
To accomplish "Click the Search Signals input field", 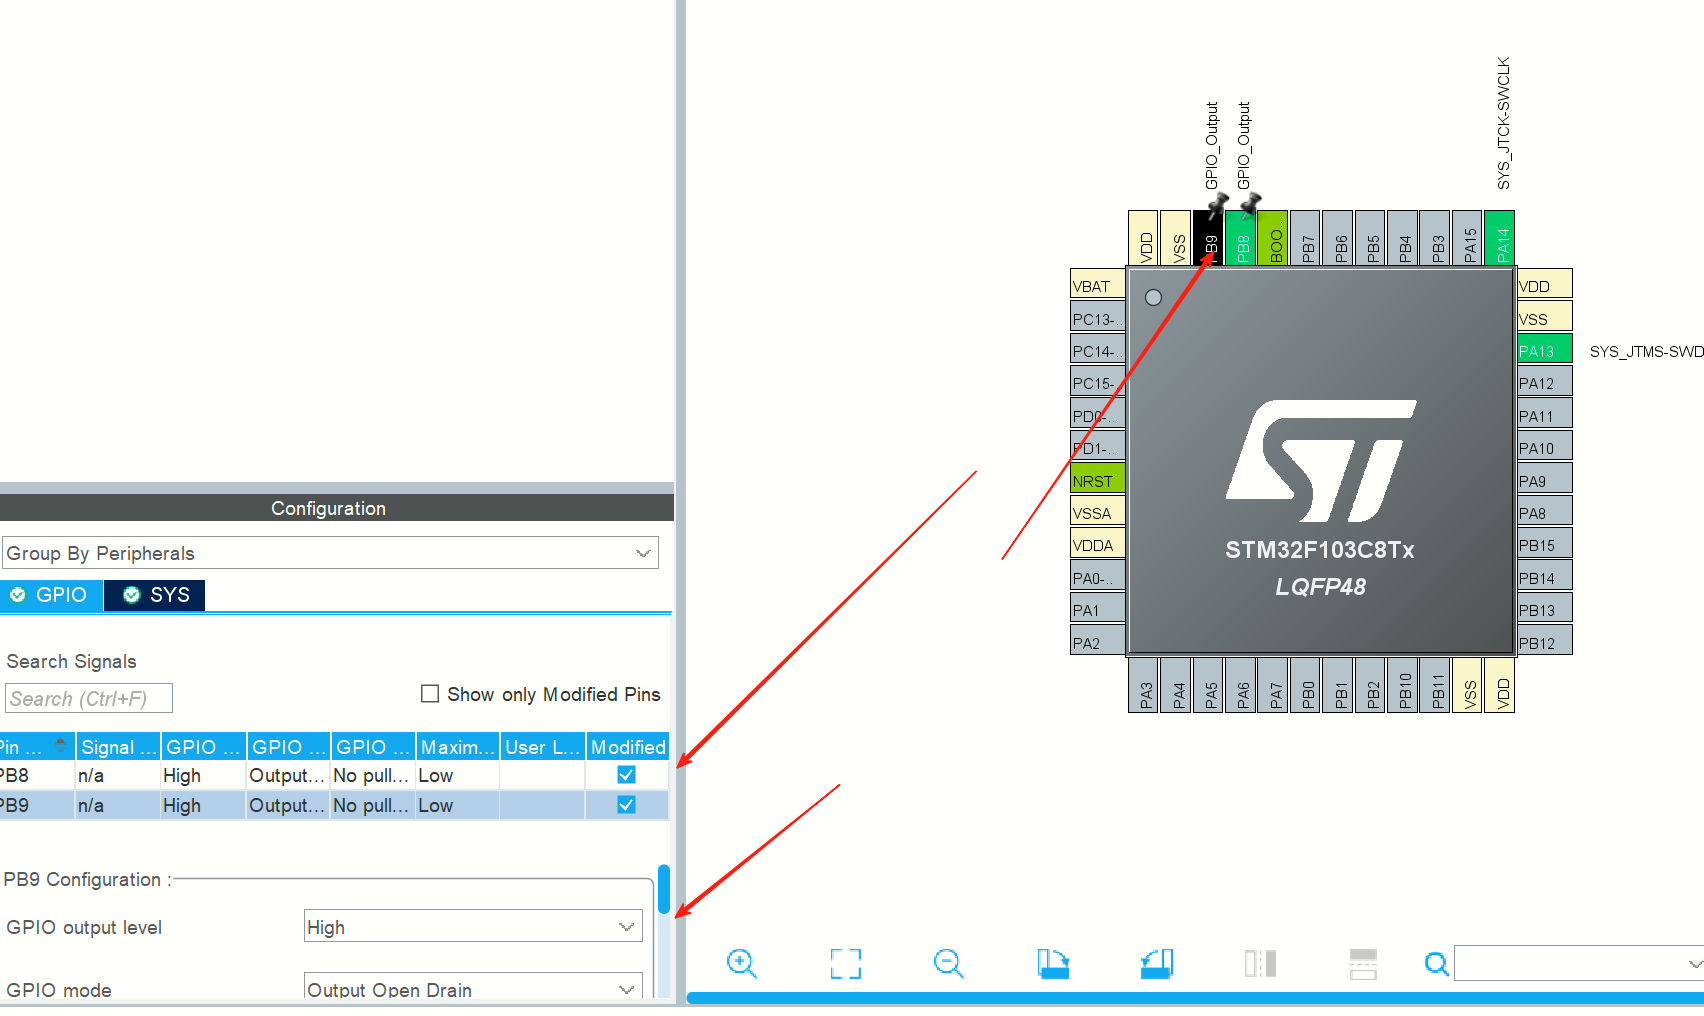I will pyautogui.click(x=88, y=698).
